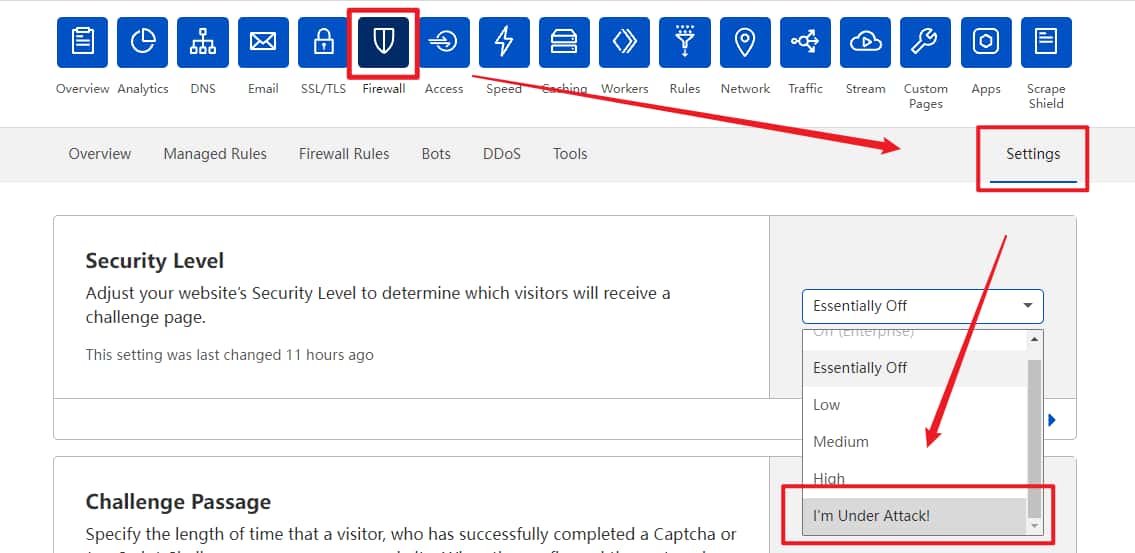1135x553 pixels.
Task: Switch to the Bots tab
Action: [436, 154]
